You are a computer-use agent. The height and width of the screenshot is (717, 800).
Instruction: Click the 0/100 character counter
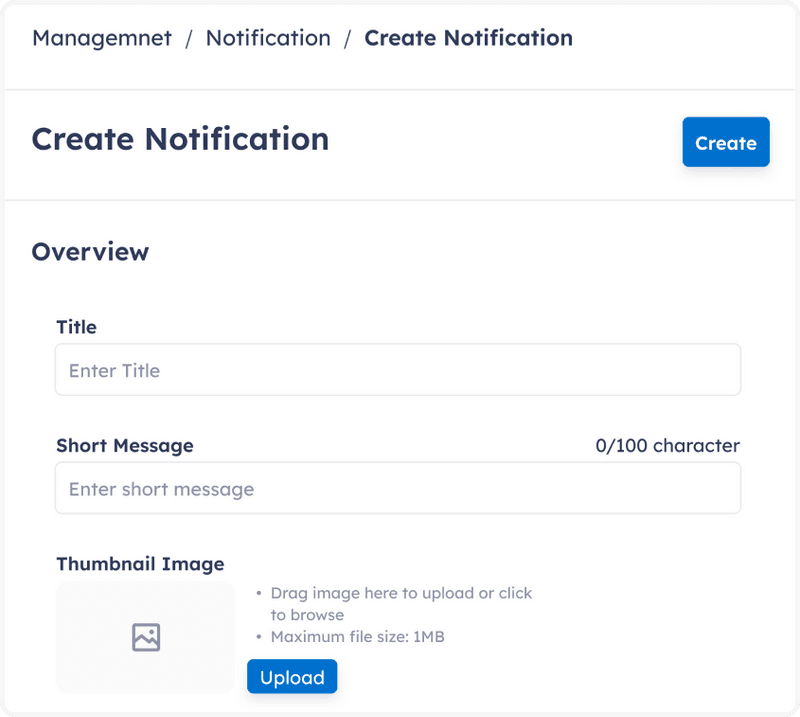667,446
